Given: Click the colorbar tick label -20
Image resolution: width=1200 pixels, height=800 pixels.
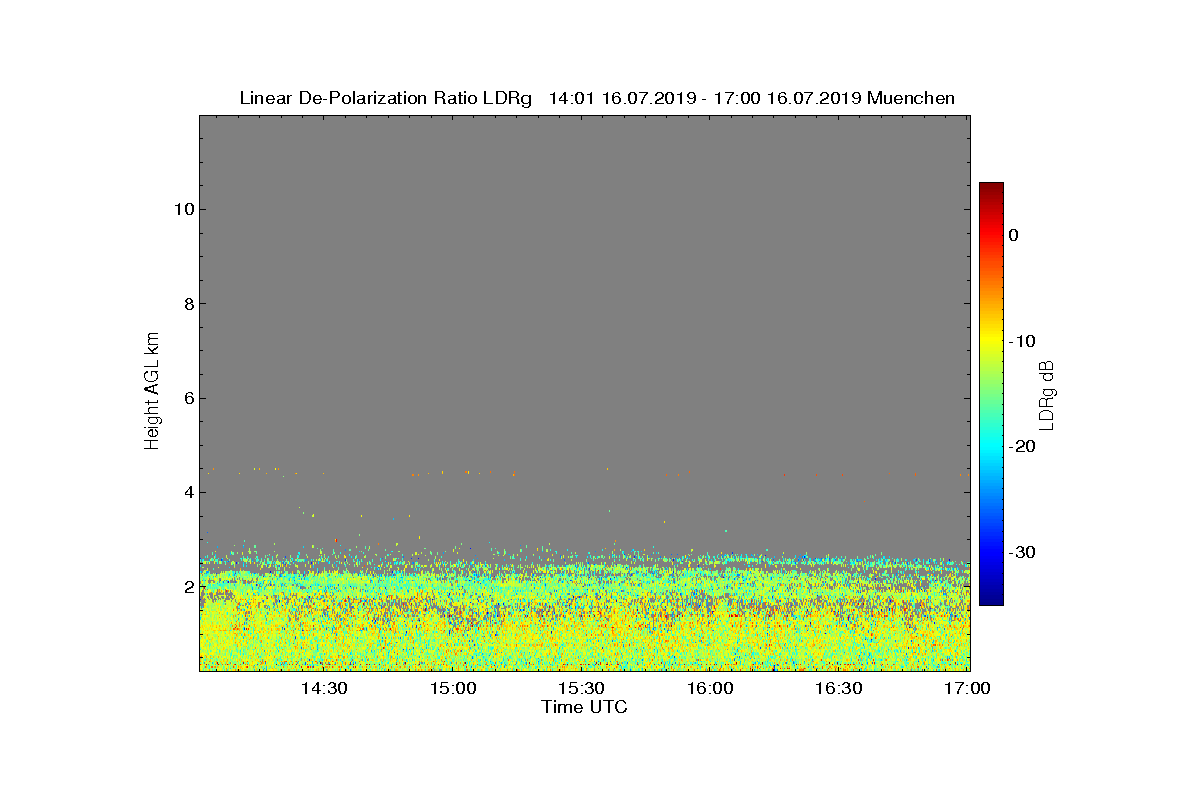Looking at the screenshot, I should pos(1021,447).
